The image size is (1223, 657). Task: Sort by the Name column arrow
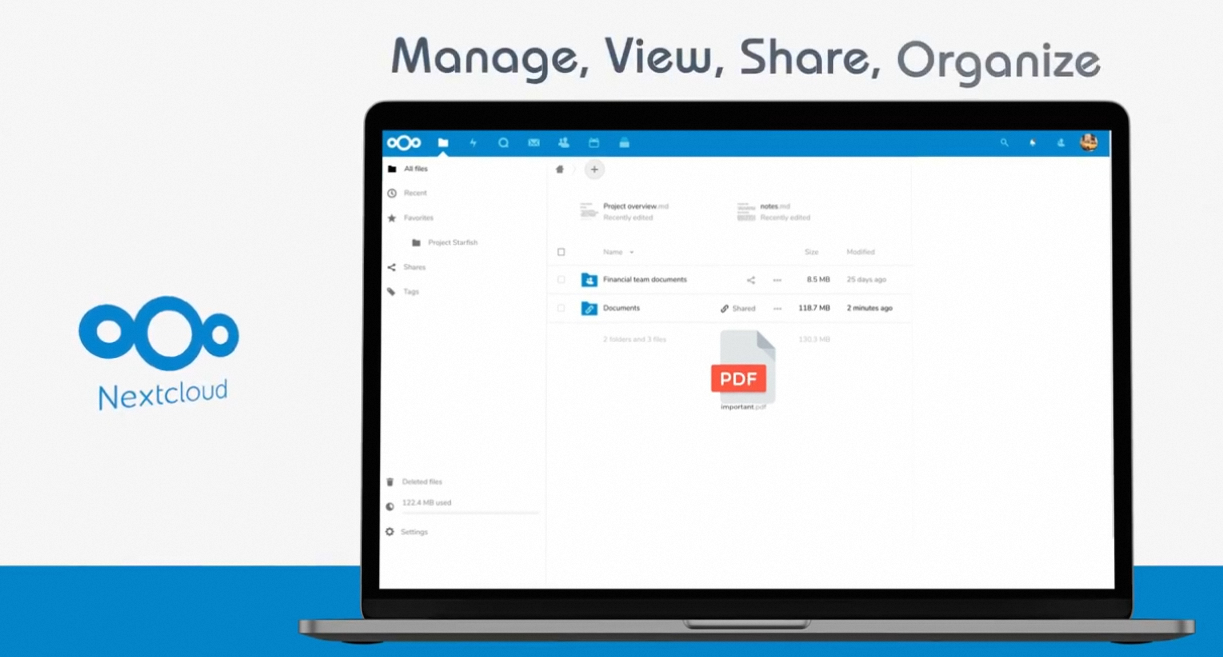click(x=631, y=252)
